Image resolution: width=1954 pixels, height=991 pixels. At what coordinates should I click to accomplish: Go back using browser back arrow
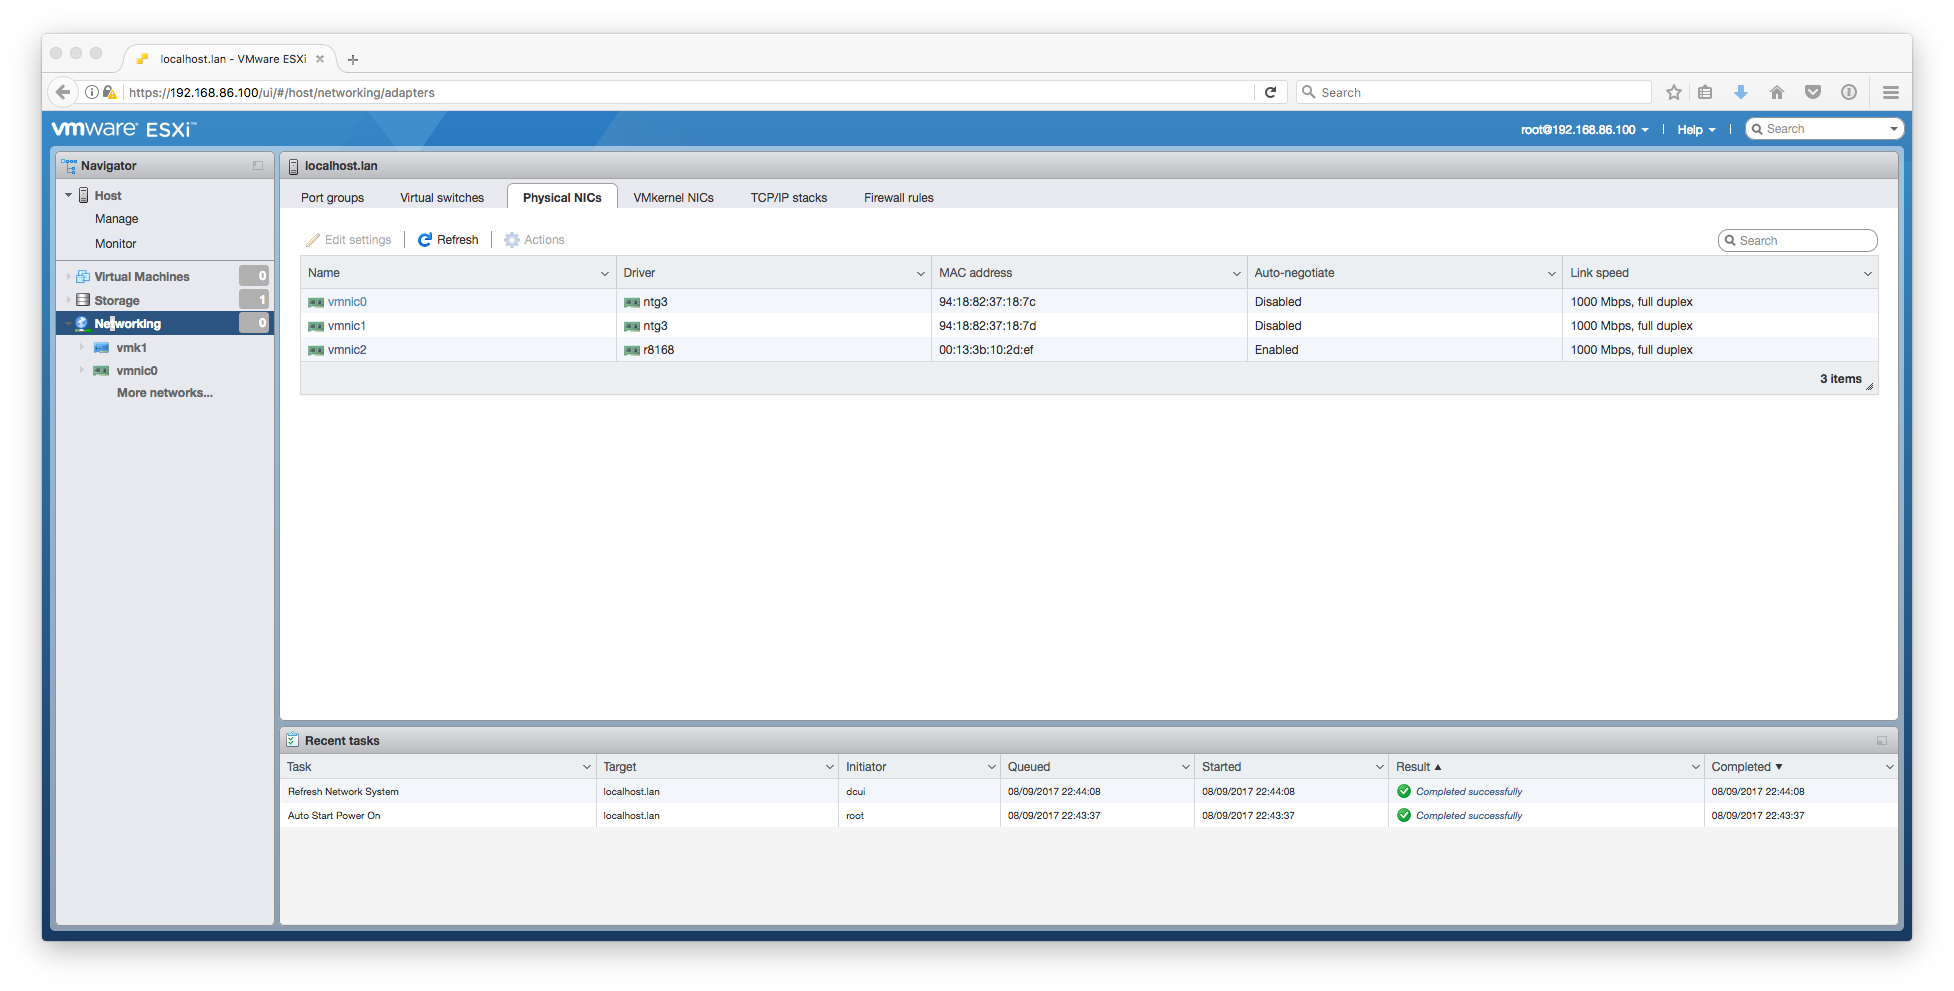[x=63, y=92]
